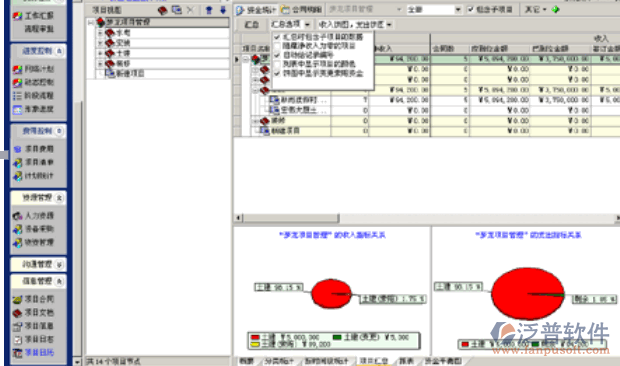620x366 pixels.
Task: Switch to the 合同明细 tab
Action: point(302,9)
